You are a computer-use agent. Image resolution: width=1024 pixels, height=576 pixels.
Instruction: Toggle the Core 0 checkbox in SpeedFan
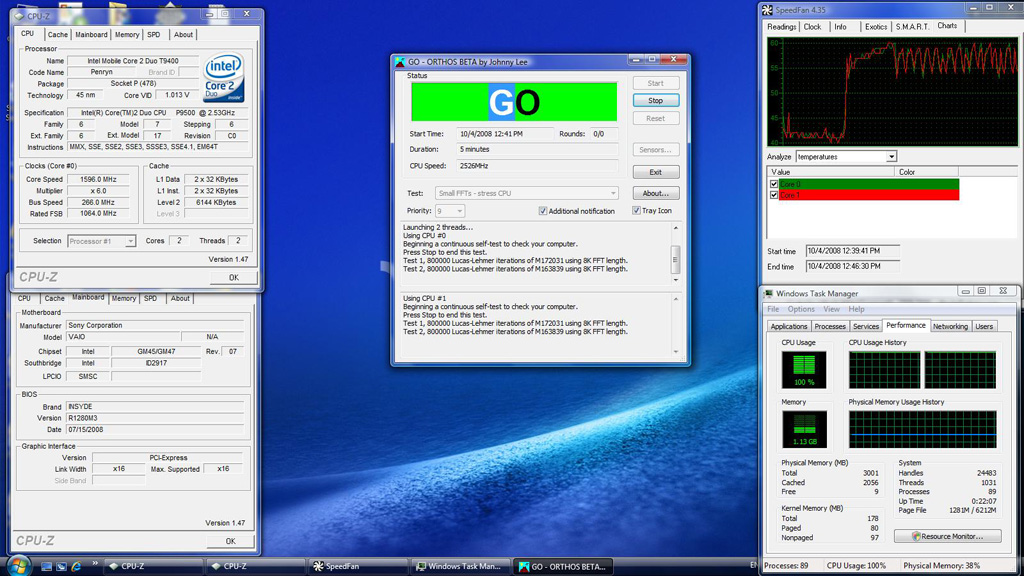(x=774, y=184)
